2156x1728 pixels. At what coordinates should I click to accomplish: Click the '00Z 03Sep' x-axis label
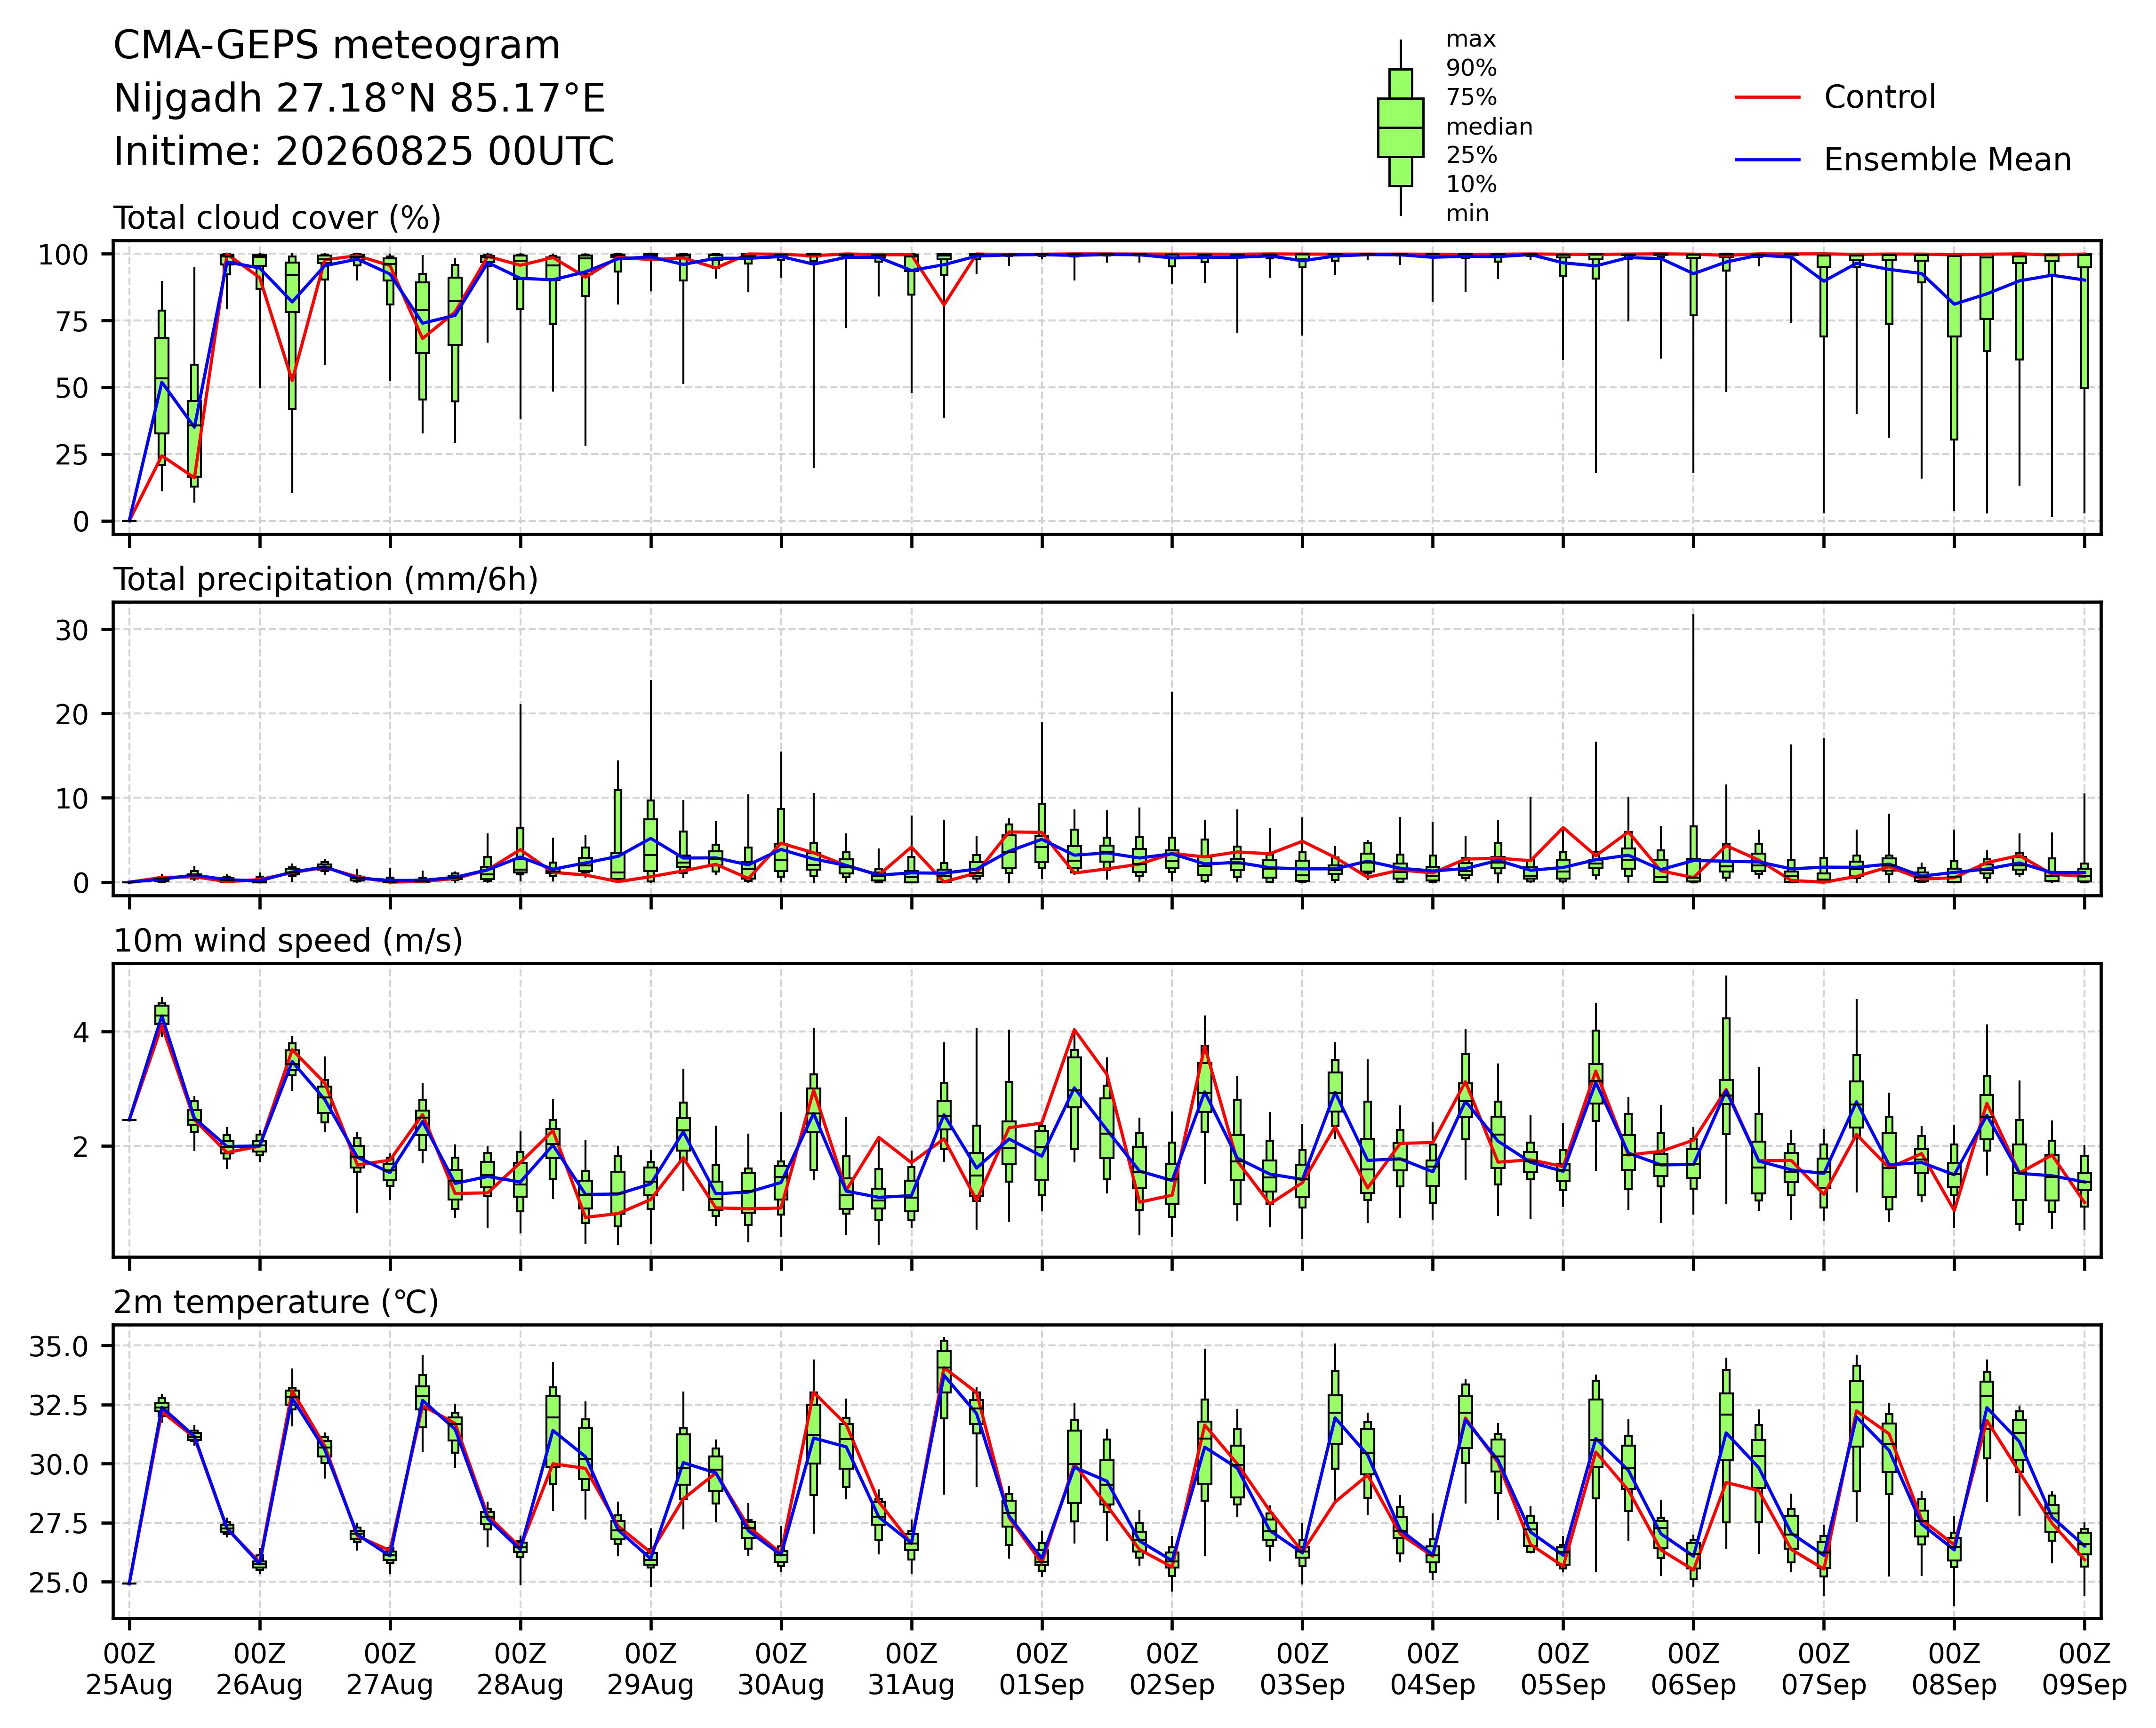[x=1302, y=1670]
